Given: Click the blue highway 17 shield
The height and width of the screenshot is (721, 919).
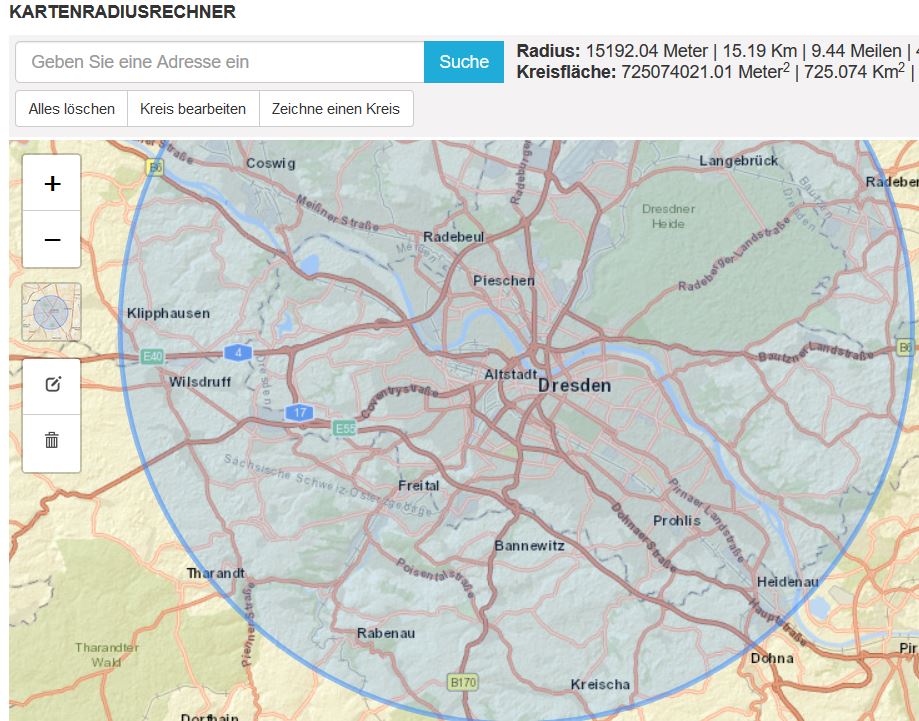Looking at the screenshot, I should (x=299, y=413).
